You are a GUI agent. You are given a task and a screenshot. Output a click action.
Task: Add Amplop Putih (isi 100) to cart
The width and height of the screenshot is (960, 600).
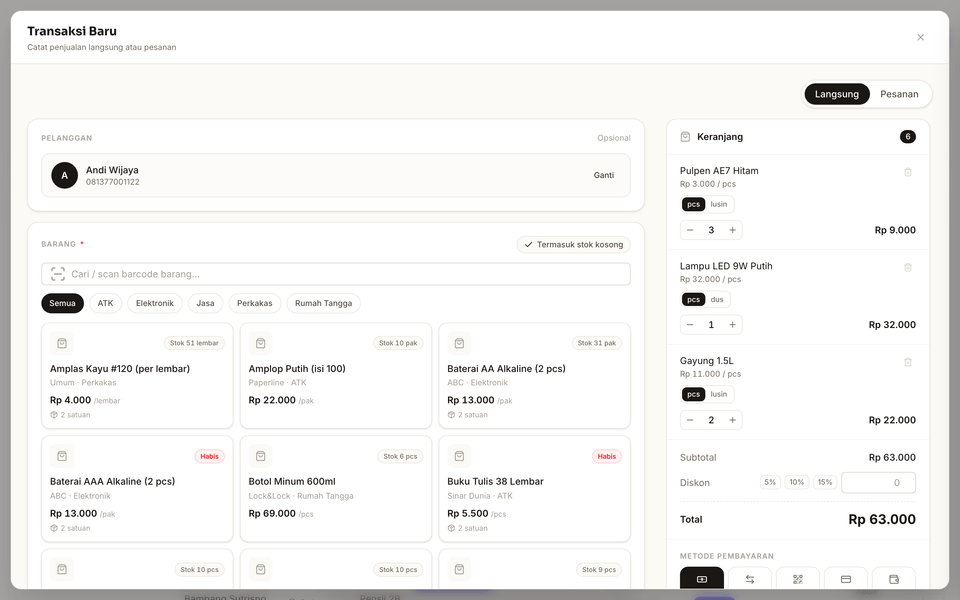tap(336, 375)
